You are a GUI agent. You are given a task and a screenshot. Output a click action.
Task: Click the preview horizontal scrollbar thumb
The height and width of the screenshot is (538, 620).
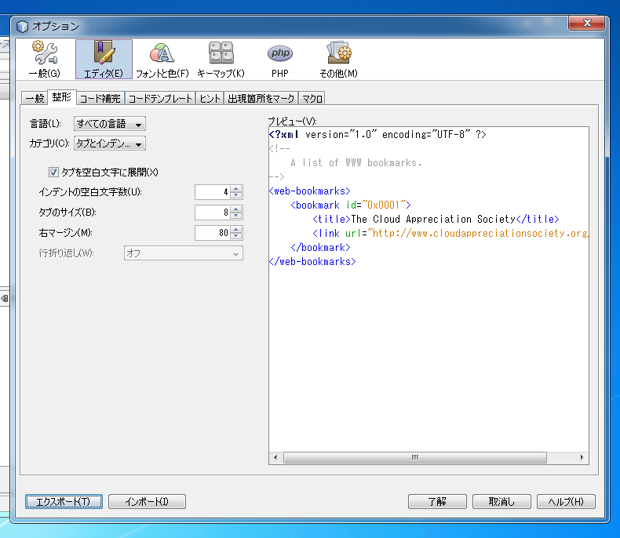[415, 457]
